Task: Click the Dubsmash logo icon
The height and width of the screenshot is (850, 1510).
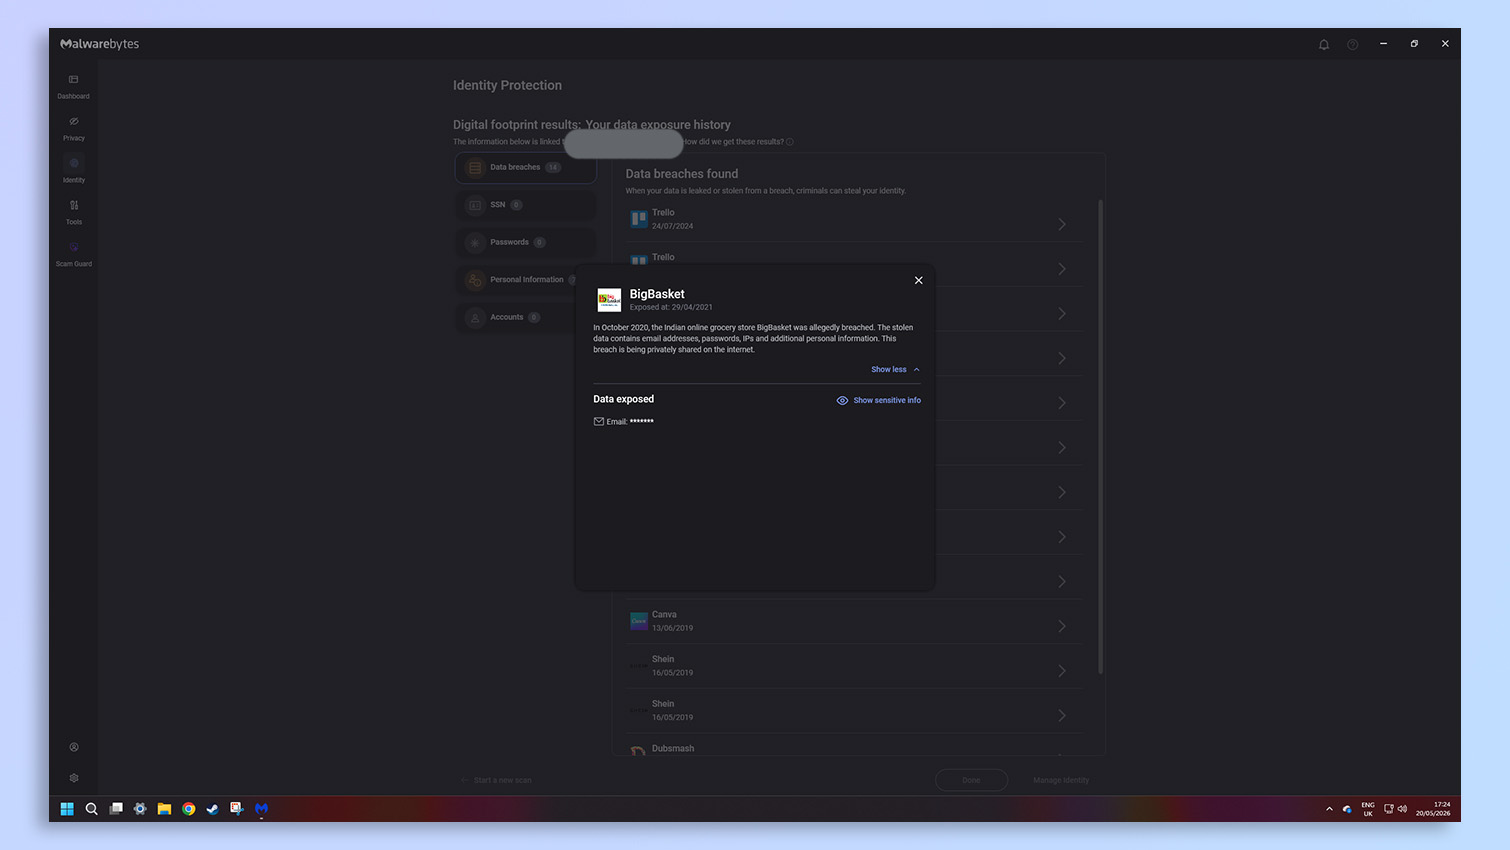Action: (x=638, y=750)
